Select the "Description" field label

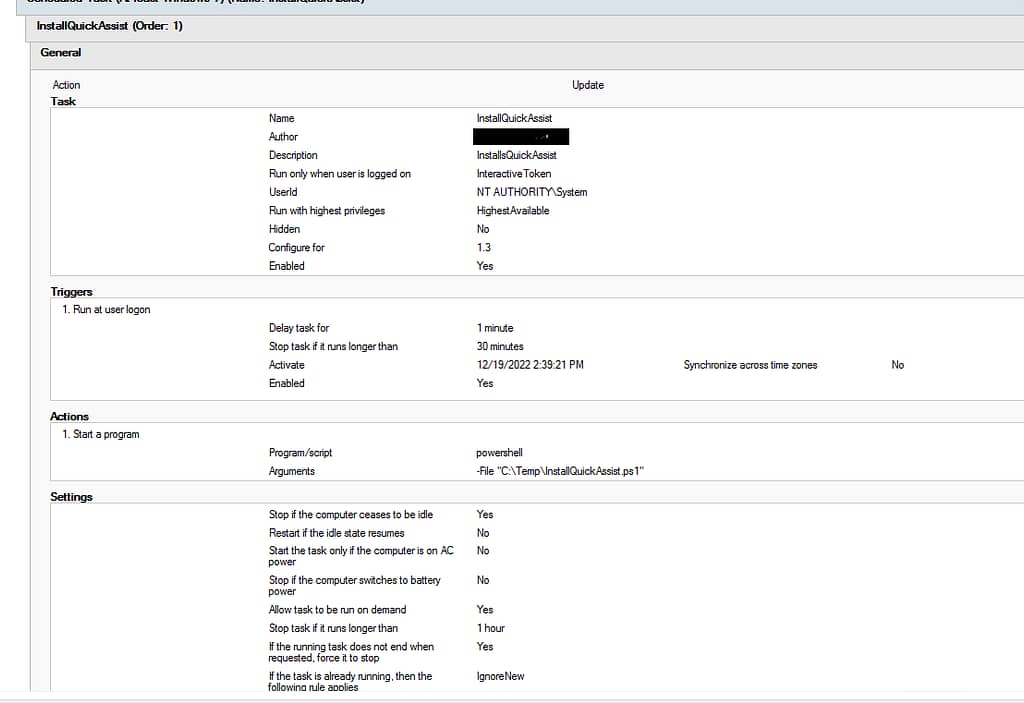coord(293,155)
